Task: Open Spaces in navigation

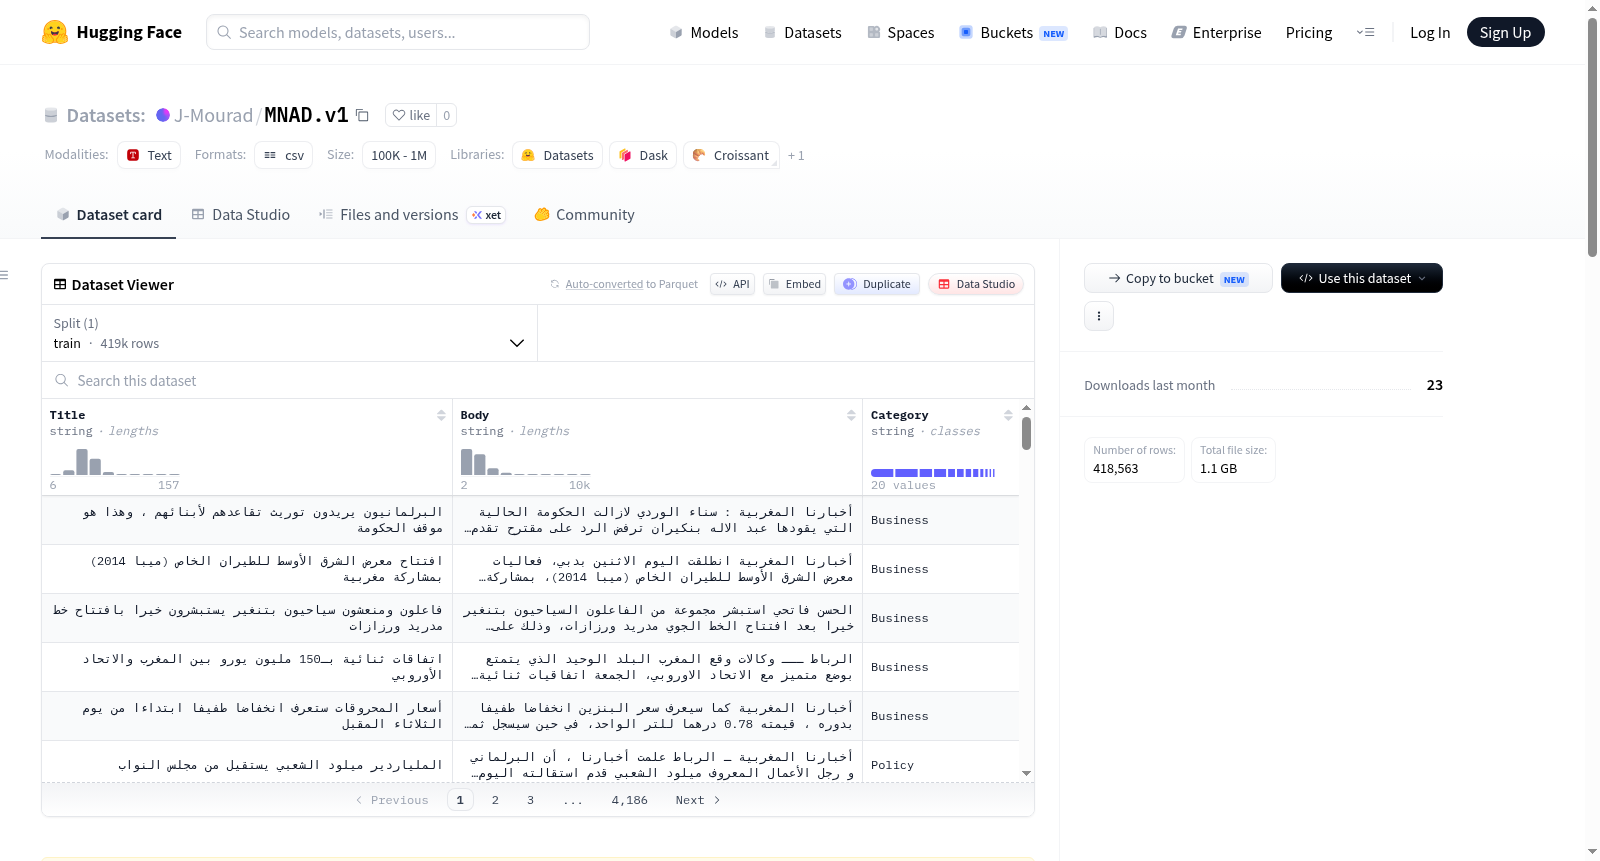Action: click(900, 32)
